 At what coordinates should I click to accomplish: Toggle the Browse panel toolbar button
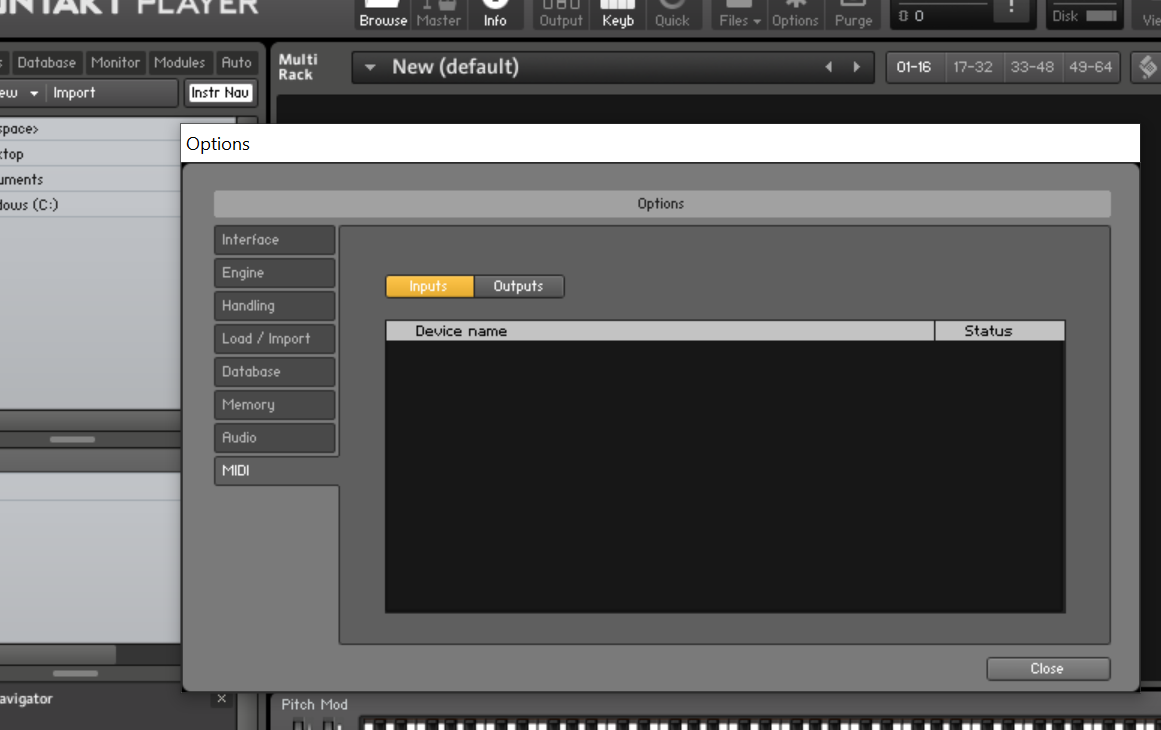pos(383,14)
